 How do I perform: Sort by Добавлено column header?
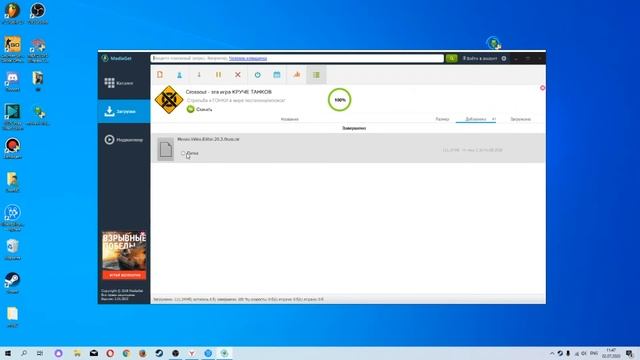(x=476, y=119)
